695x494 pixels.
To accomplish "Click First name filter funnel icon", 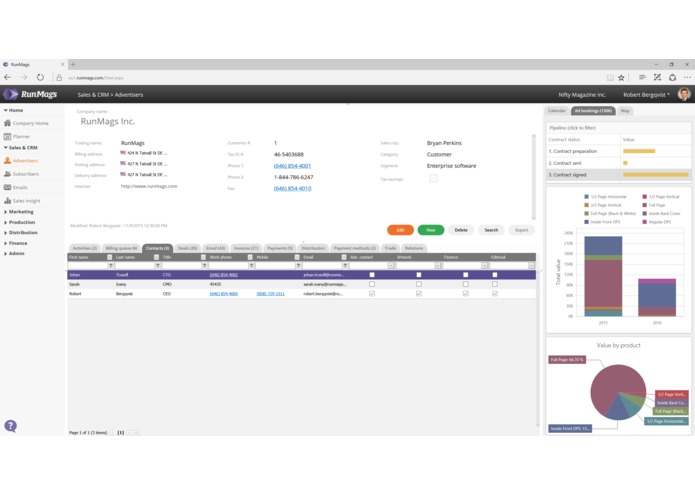I will (x=111, y=265).
